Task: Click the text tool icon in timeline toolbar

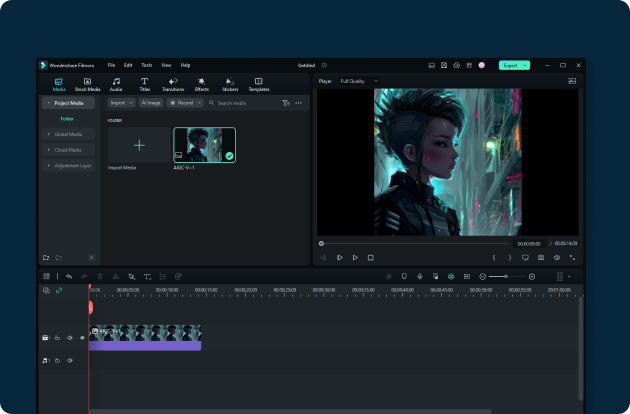Action: pyautogui.click(x=147, y=277)
